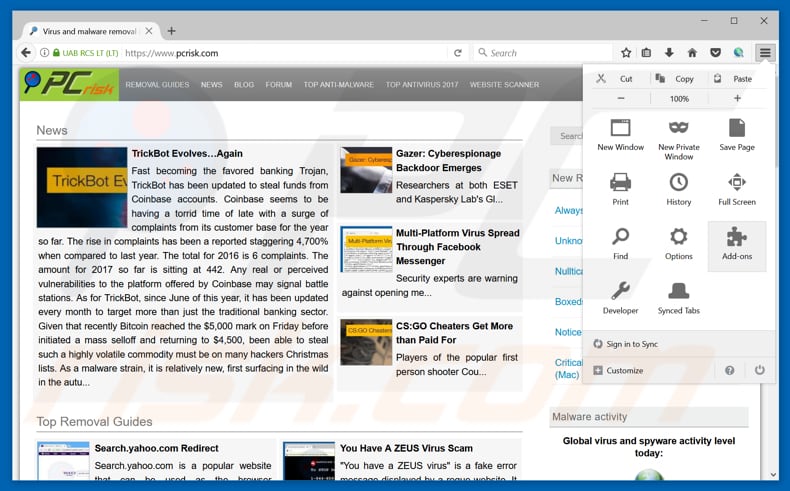Open a New Private Window
This screenshot has width=790, height=491.
pos(679,140)
